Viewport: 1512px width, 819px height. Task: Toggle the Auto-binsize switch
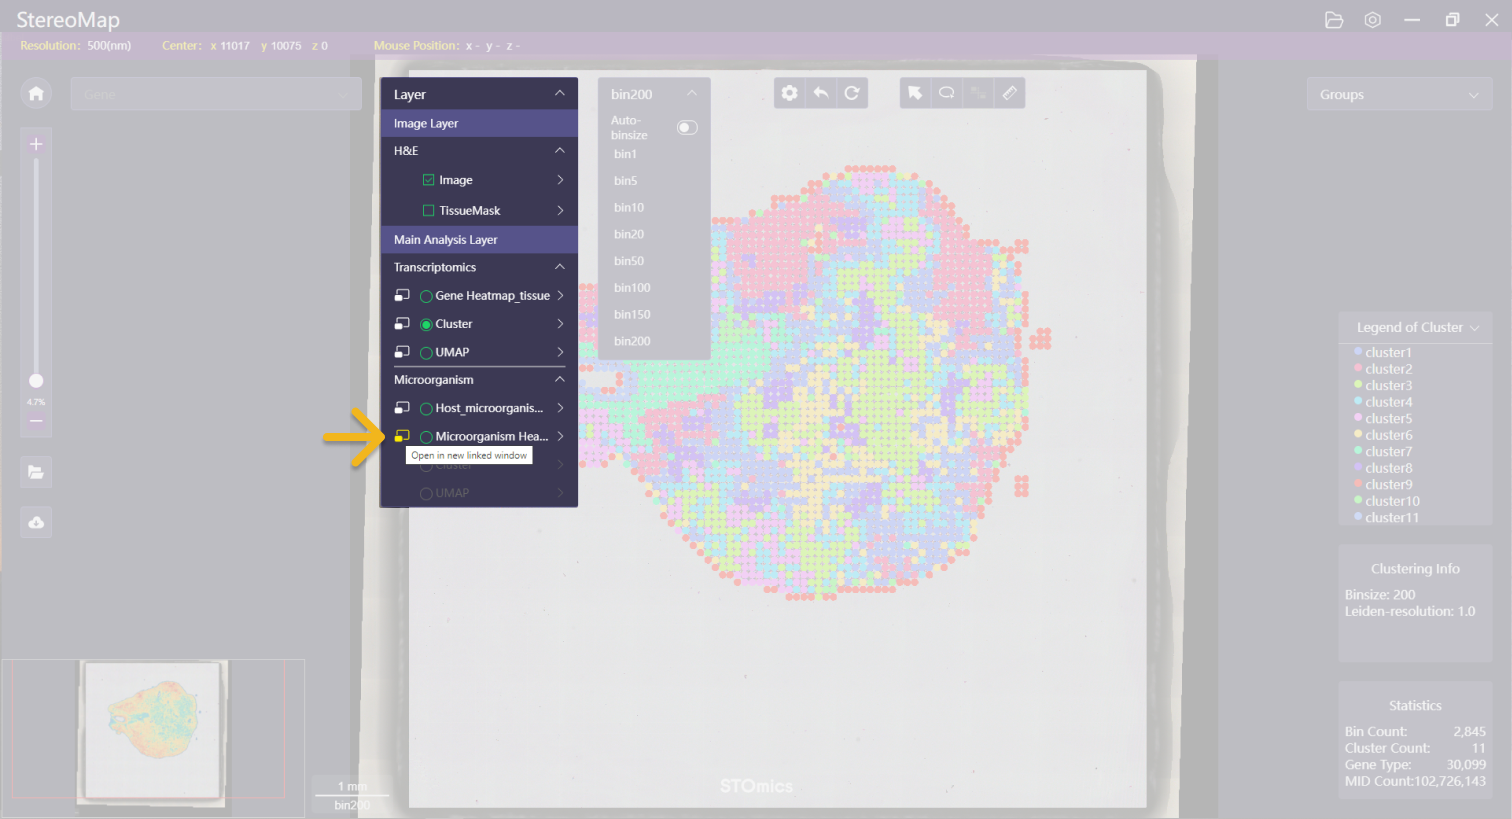(x=687, y=127)
